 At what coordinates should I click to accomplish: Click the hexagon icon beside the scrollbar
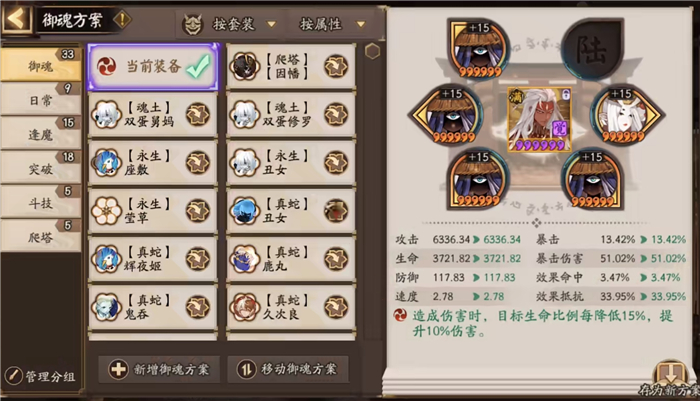pos(372,51)
